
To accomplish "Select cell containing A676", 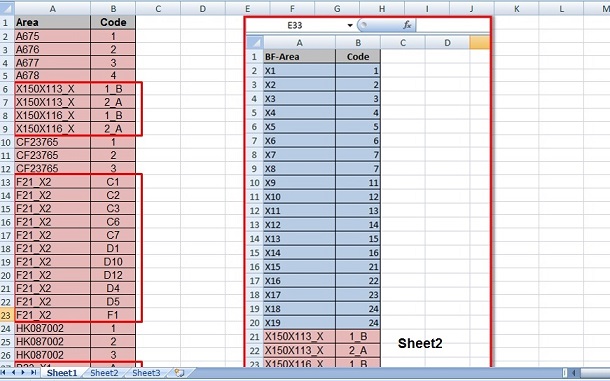I will pyautogui.click(x=53, y=49).
